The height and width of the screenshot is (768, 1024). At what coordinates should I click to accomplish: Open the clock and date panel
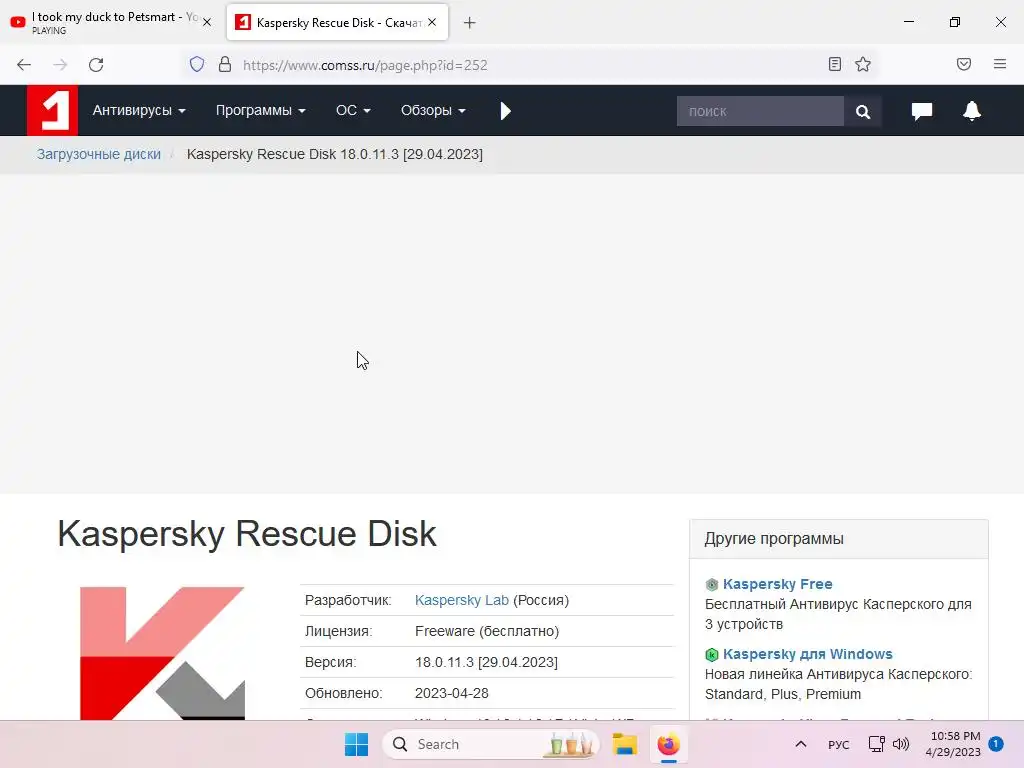(x=953, y=744)
